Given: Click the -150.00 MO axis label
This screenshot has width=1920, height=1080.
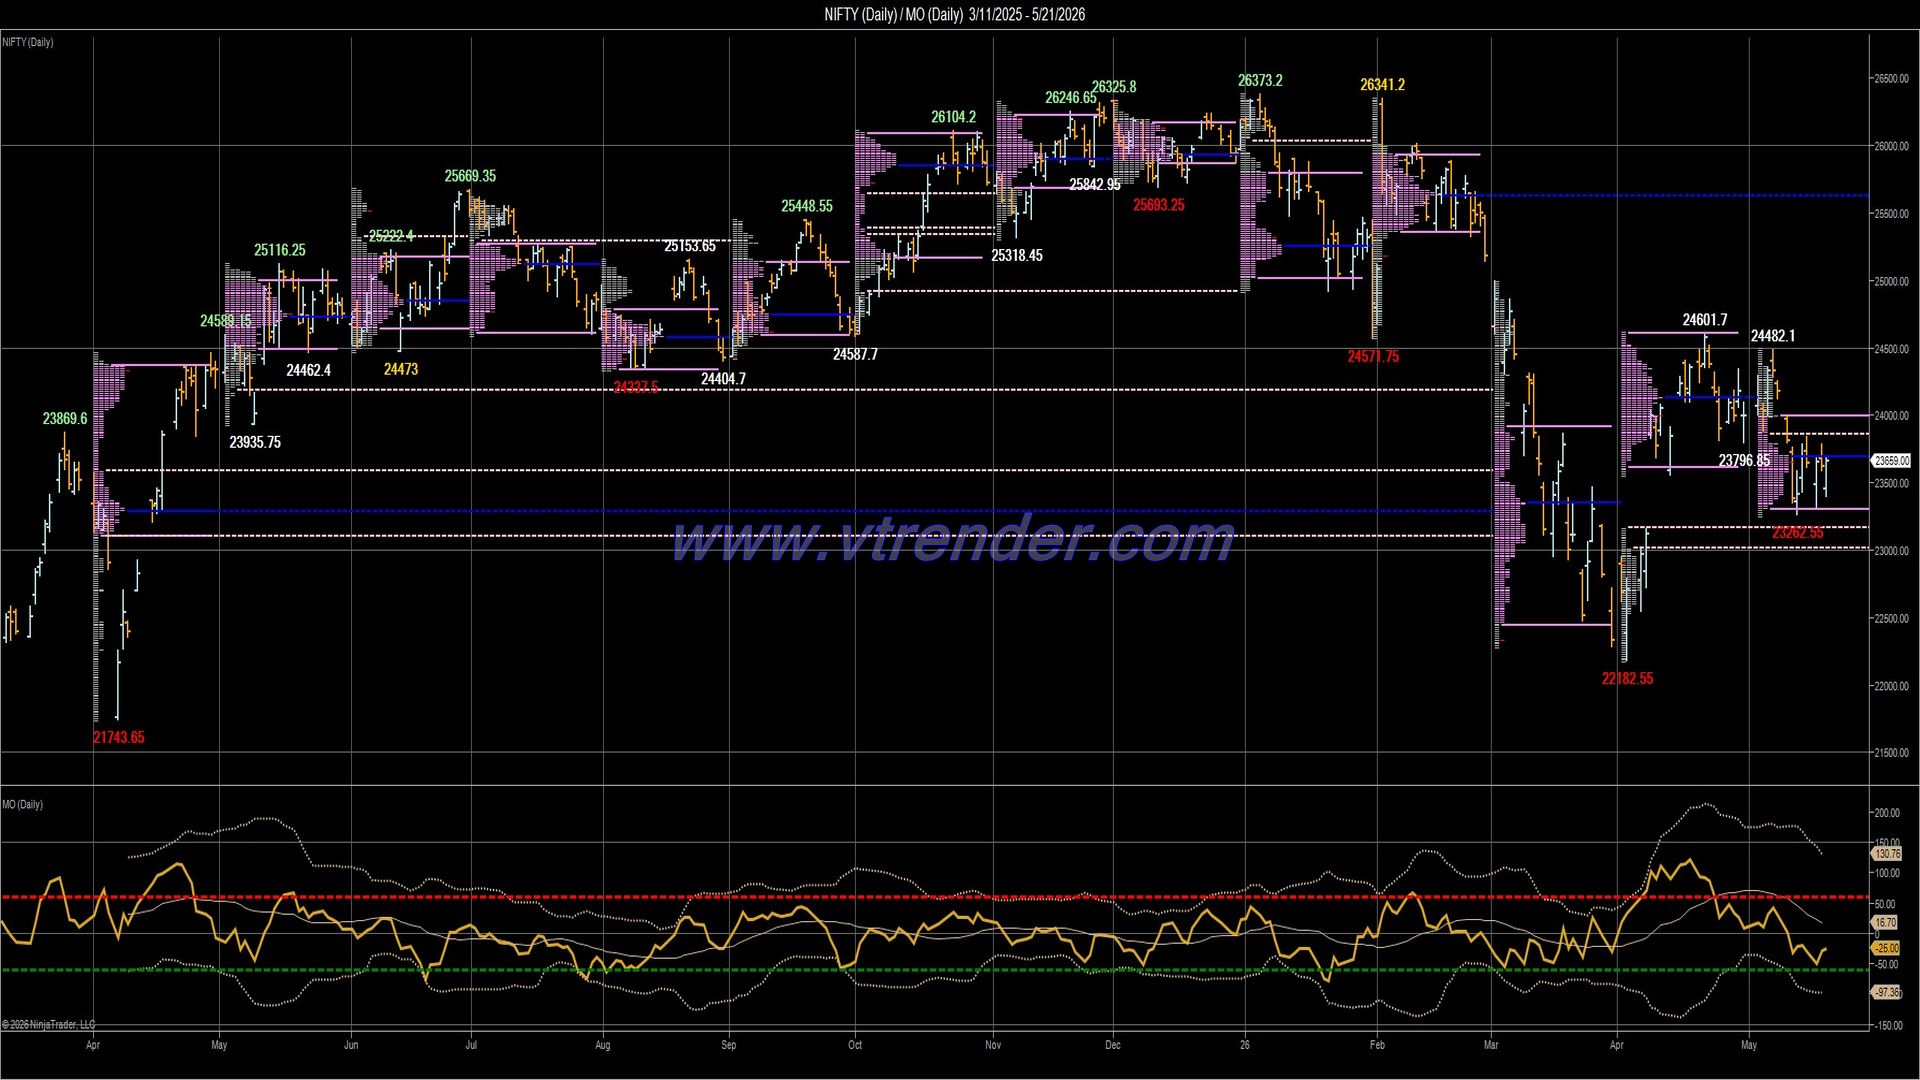Looking at the screenshot, I should [x=1887, y=1026].
